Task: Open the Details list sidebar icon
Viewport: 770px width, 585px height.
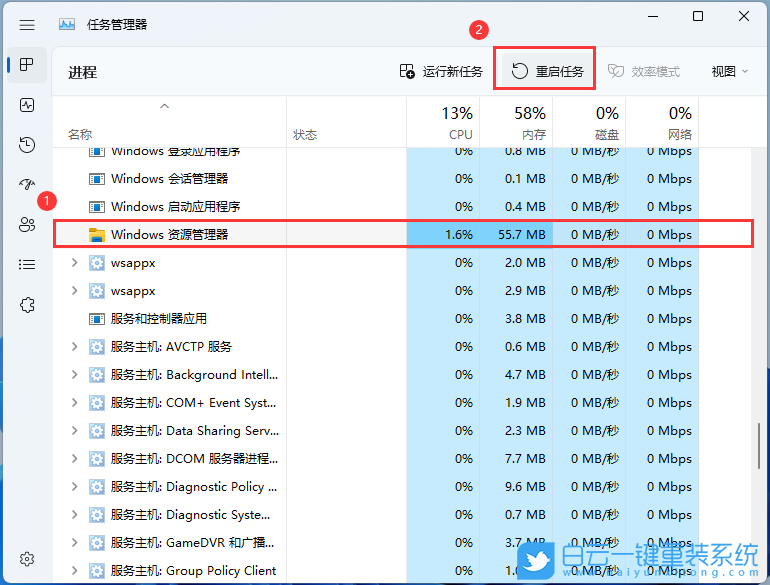Action: (x=27, y=265)
